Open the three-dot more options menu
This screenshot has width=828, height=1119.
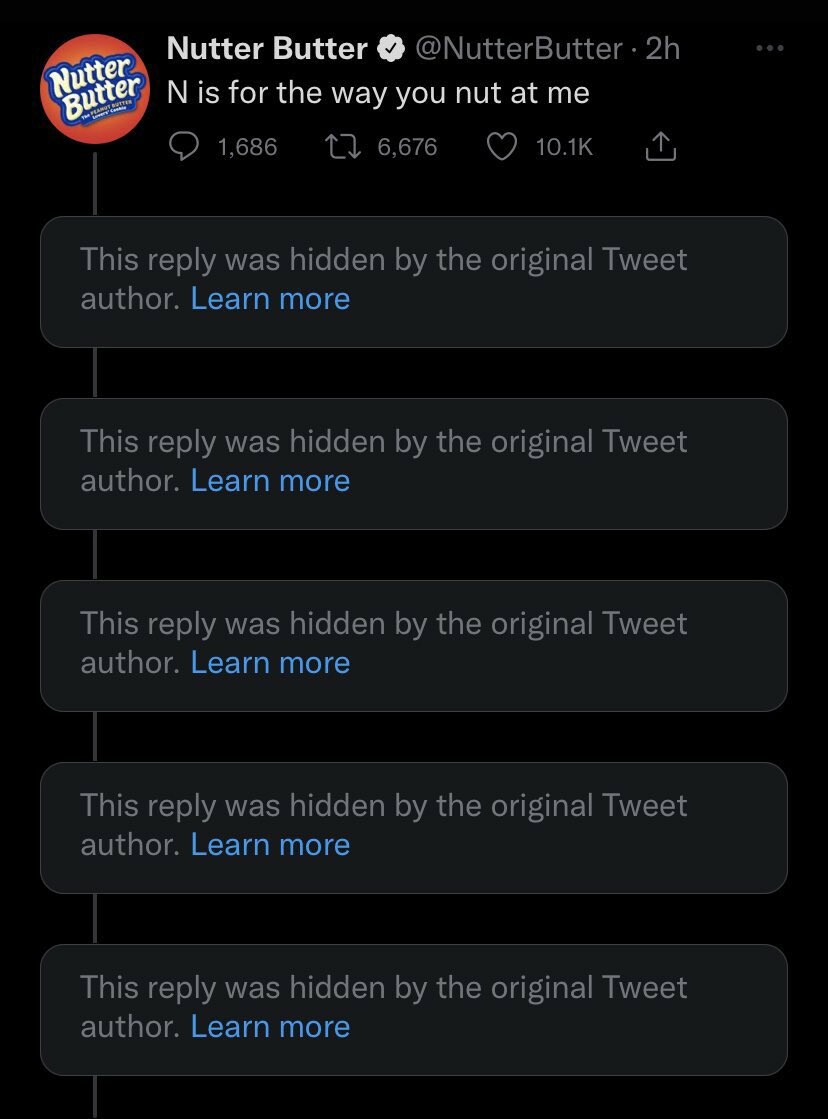[770, 49]
